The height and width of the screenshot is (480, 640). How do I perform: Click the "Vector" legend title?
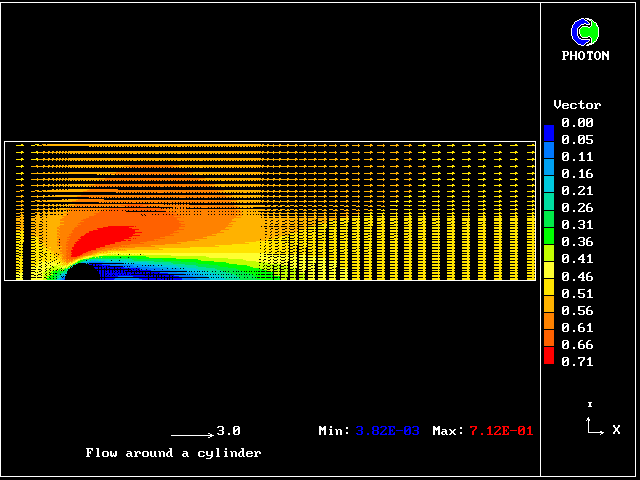point(577,105)
